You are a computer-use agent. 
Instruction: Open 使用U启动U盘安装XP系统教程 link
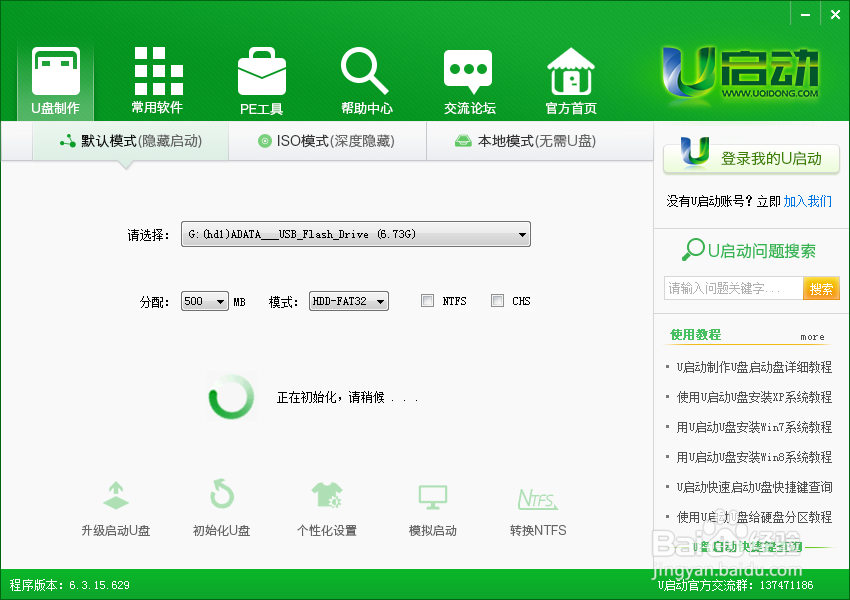point(754,397)
